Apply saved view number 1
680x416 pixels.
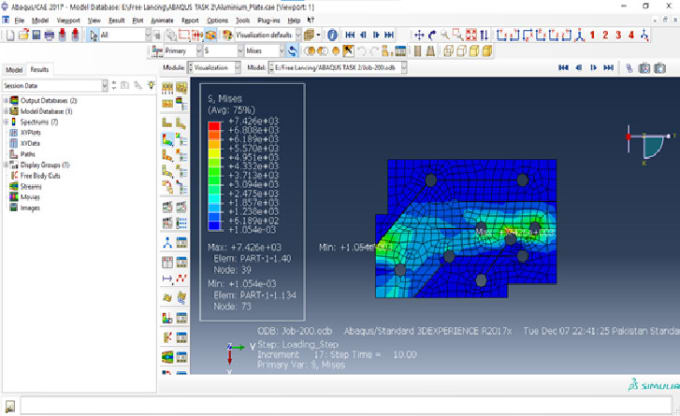[592, 35]
